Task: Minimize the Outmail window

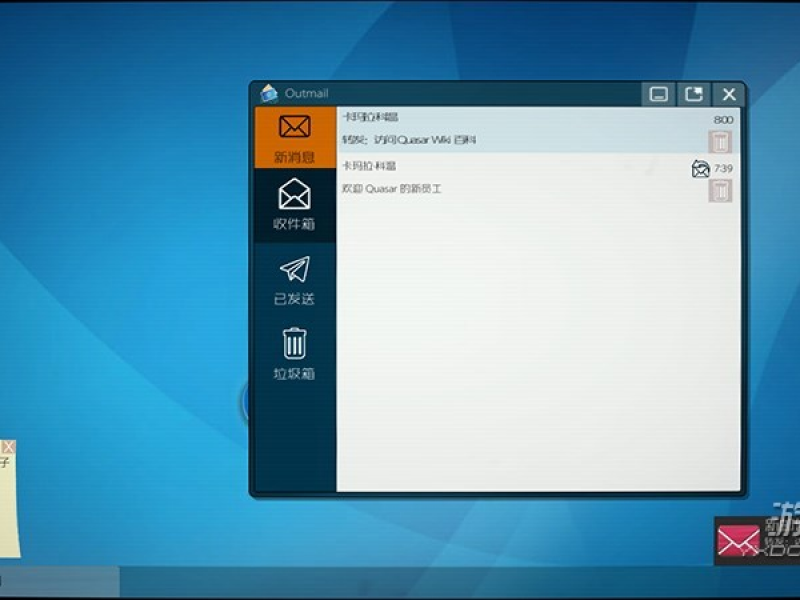Action: point(659,94)
